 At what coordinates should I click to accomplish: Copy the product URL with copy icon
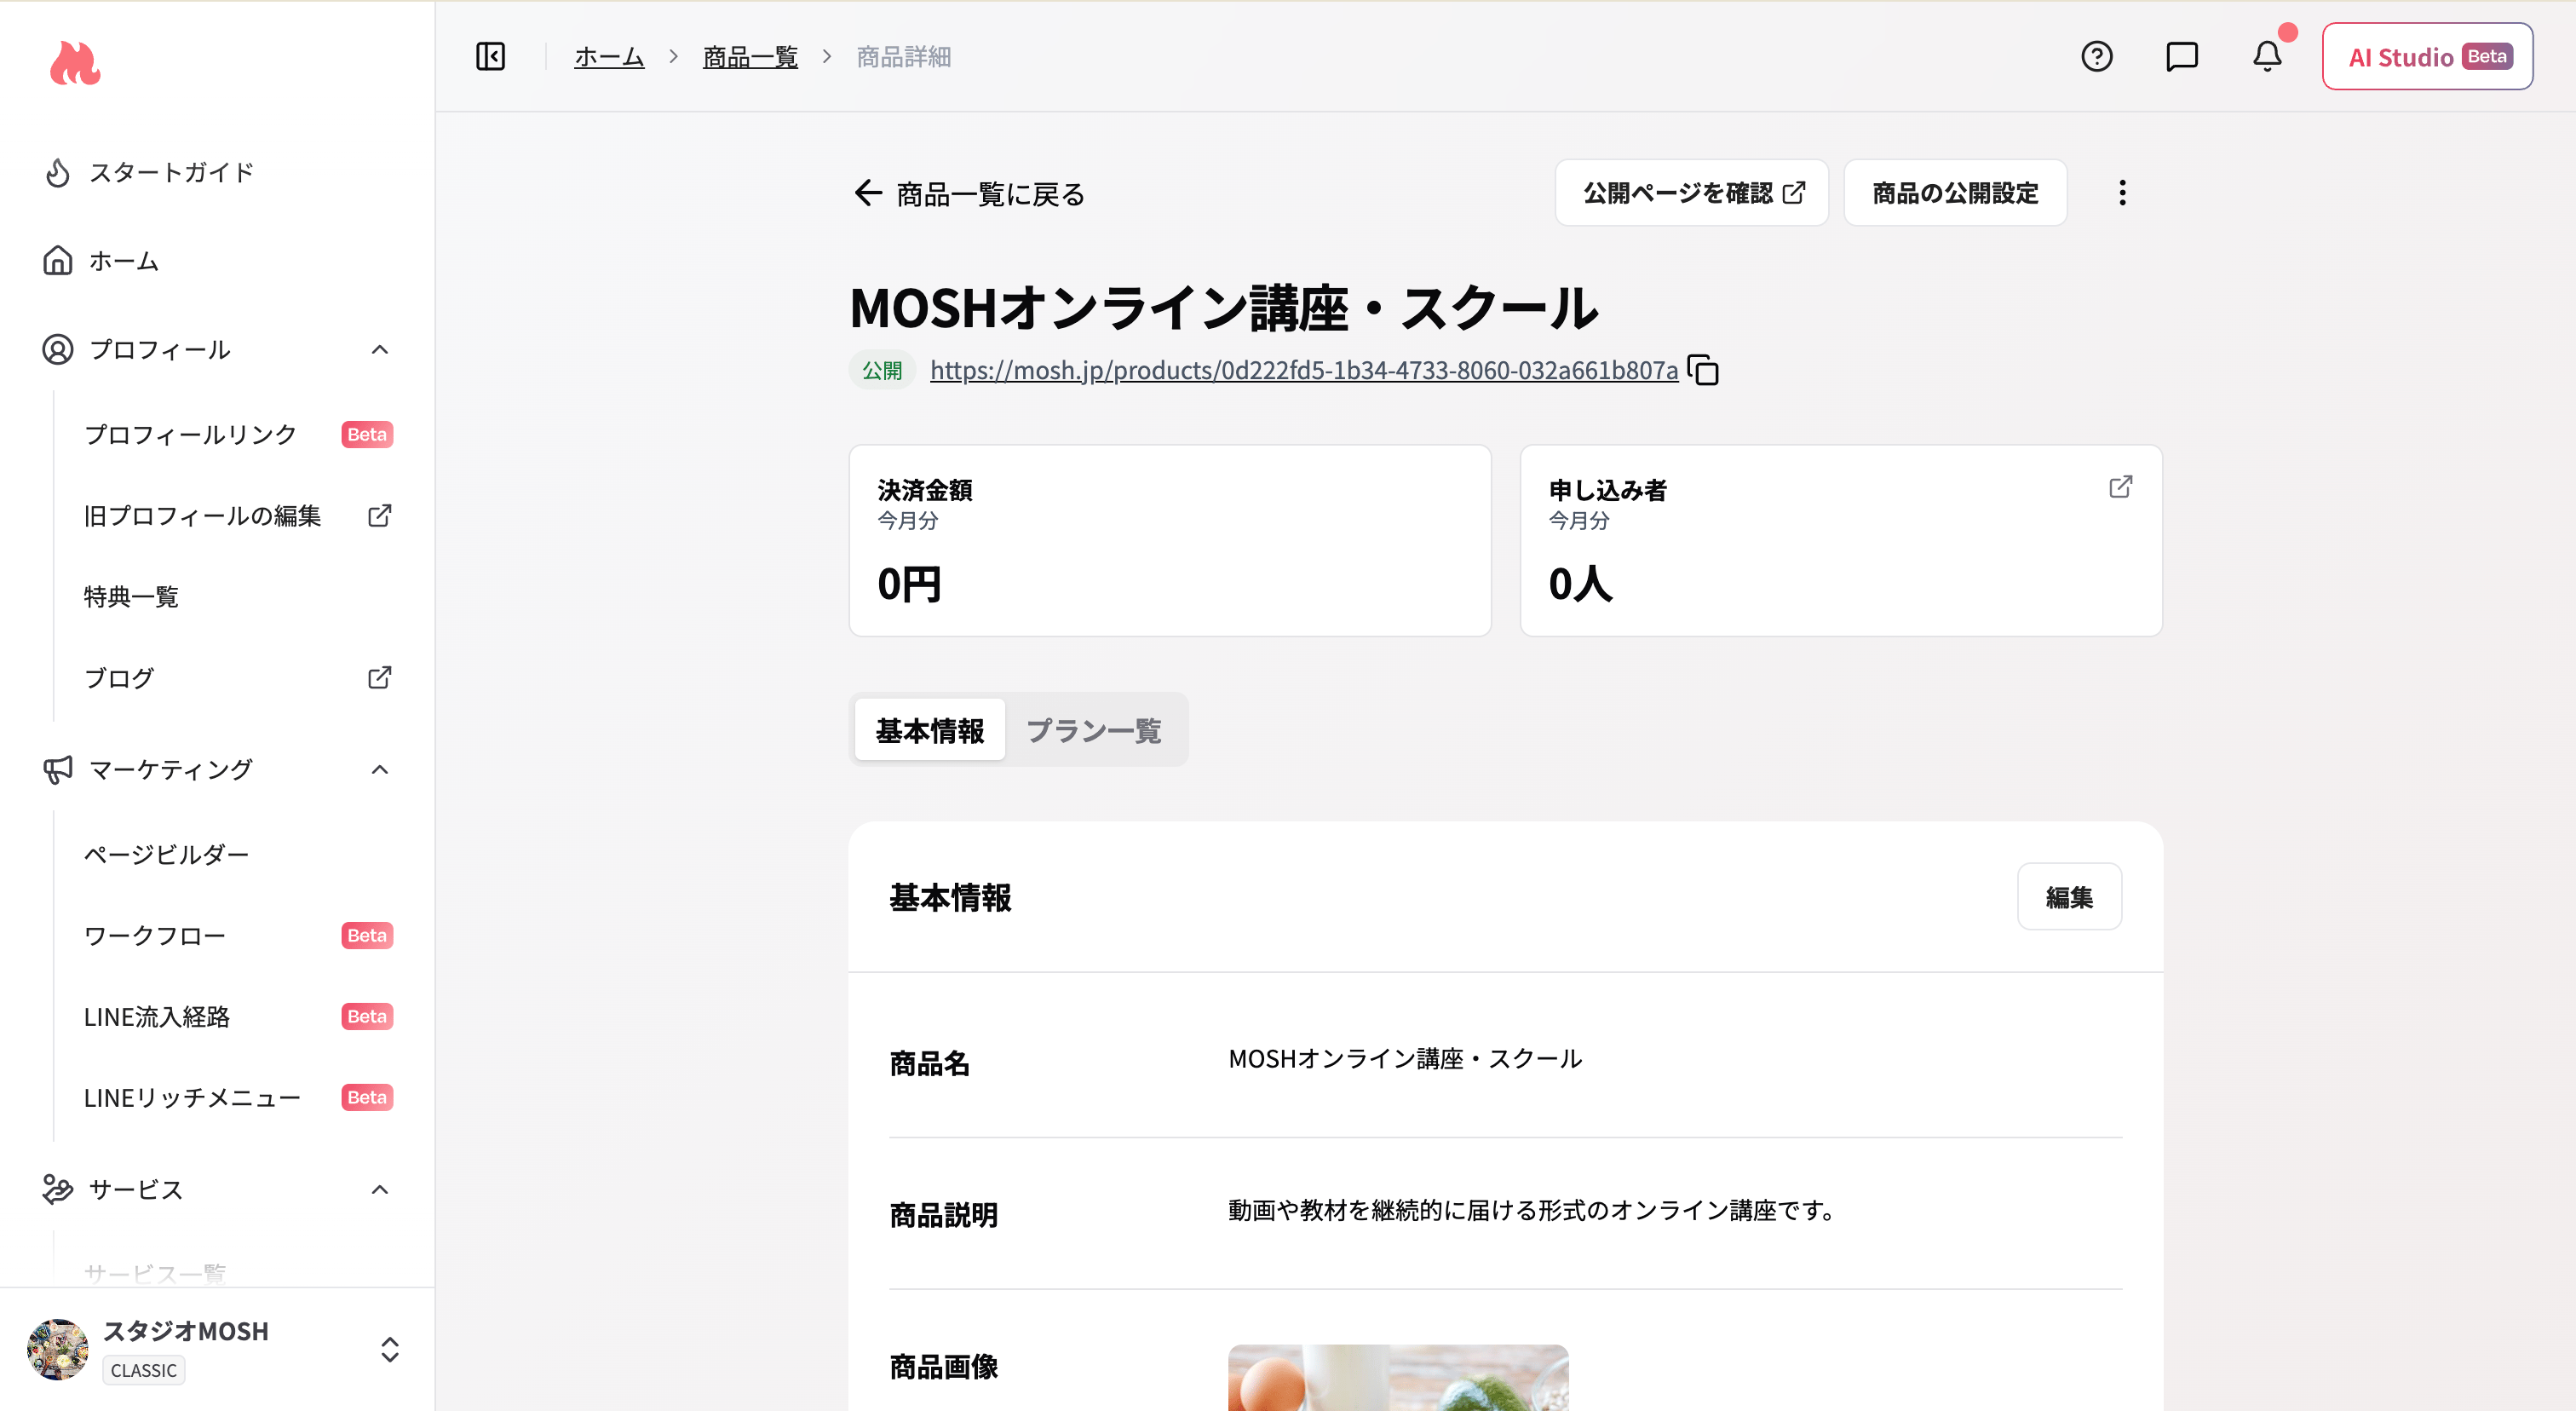[x=1703, y=370]
